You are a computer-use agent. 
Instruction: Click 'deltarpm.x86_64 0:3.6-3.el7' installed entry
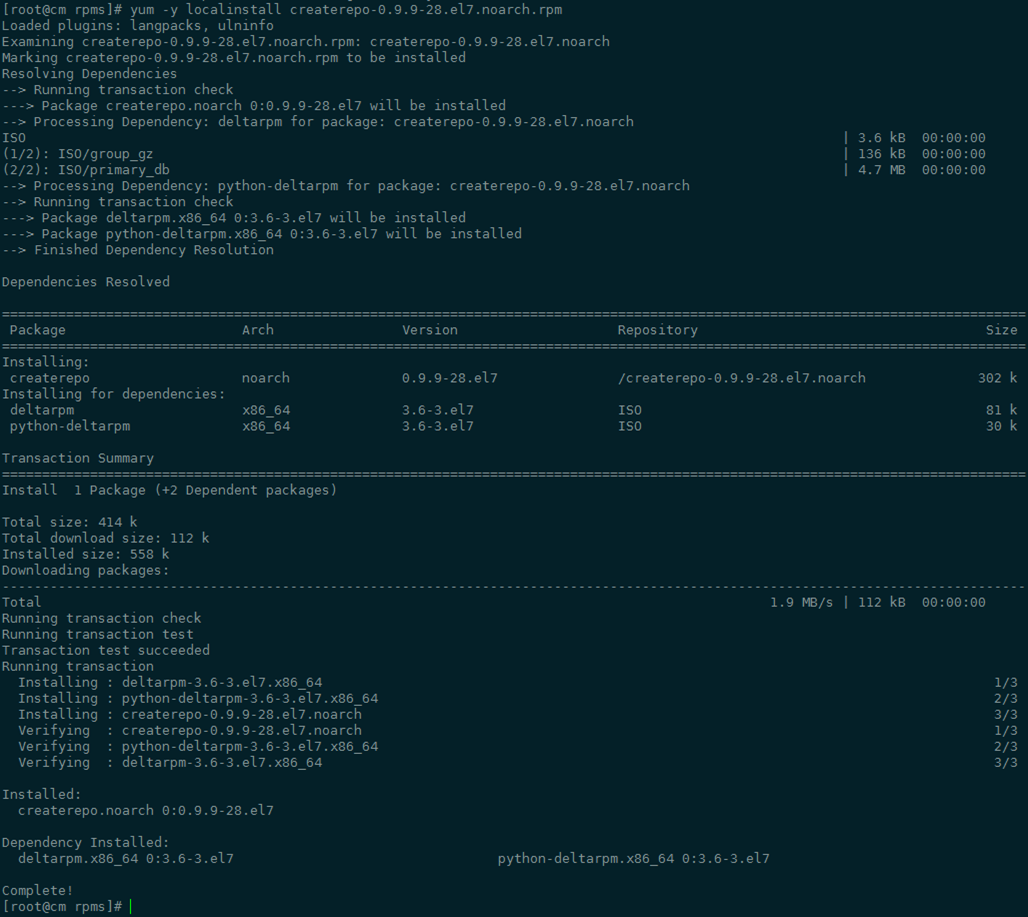126,859
